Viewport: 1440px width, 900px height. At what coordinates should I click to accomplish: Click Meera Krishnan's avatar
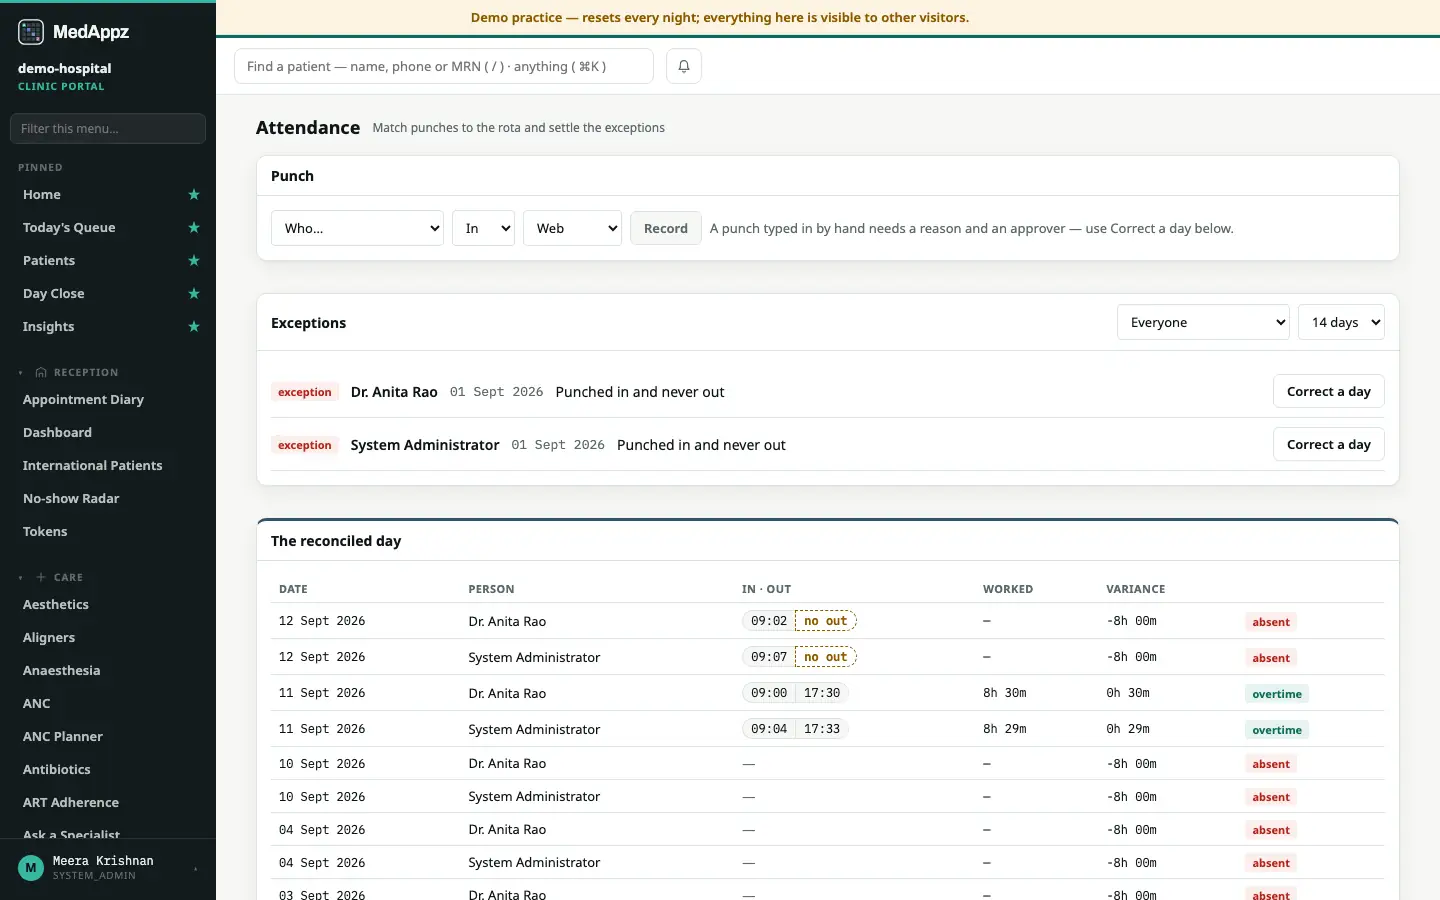click(x=31, y=868)
